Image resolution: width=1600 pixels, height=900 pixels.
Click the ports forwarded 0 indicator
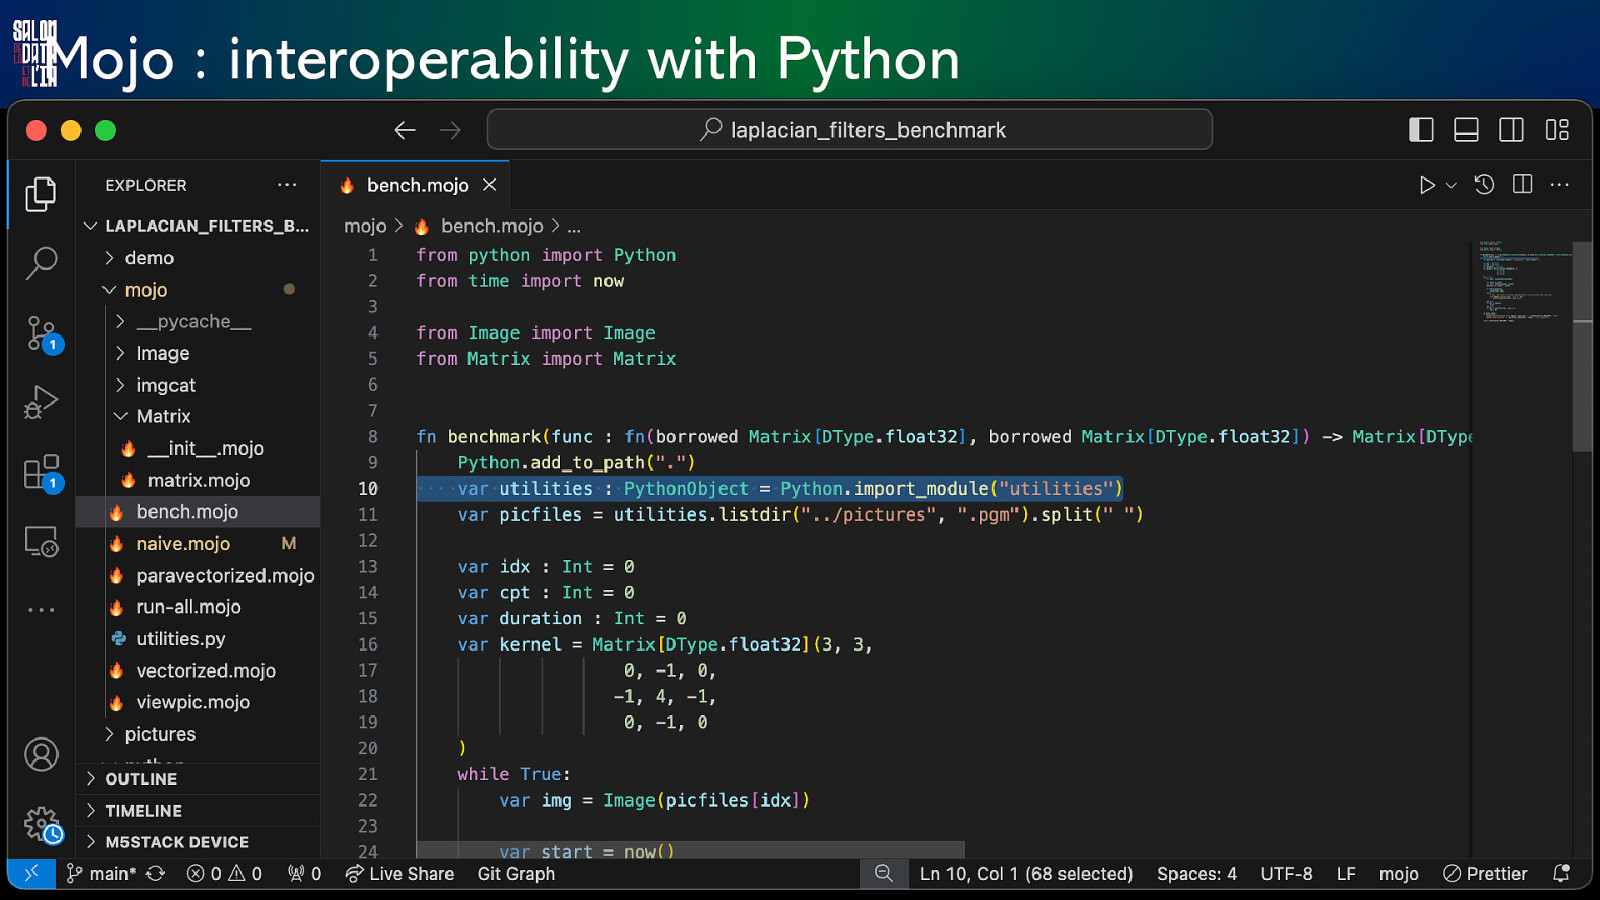[x=304, y=873]
